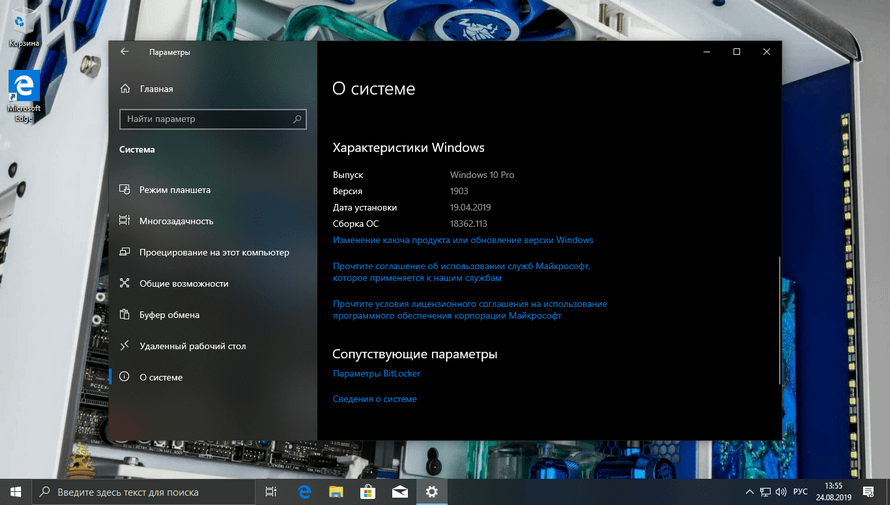Go back with the Settings back arrow
The height and width of the screenshot is (505, 890).
tap(124, 52)
